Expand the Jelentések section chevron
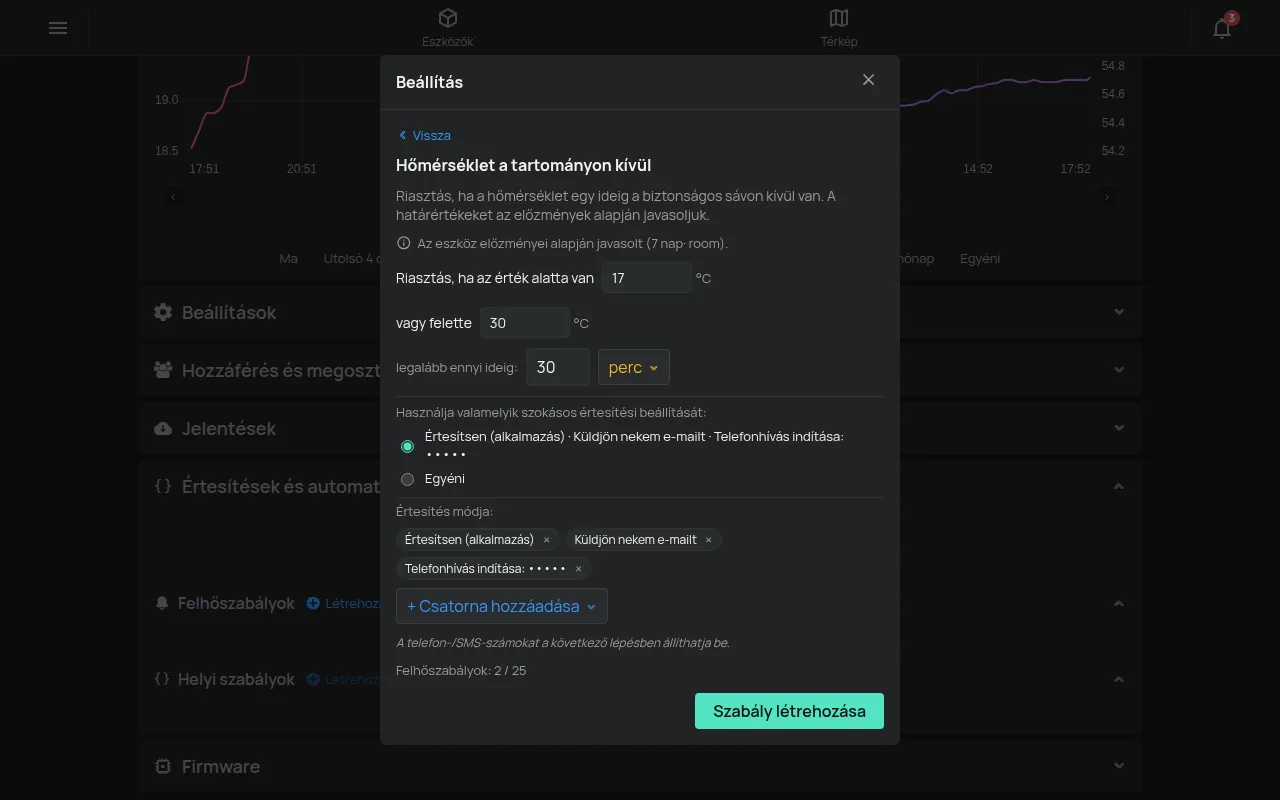 coord(1119,428)
